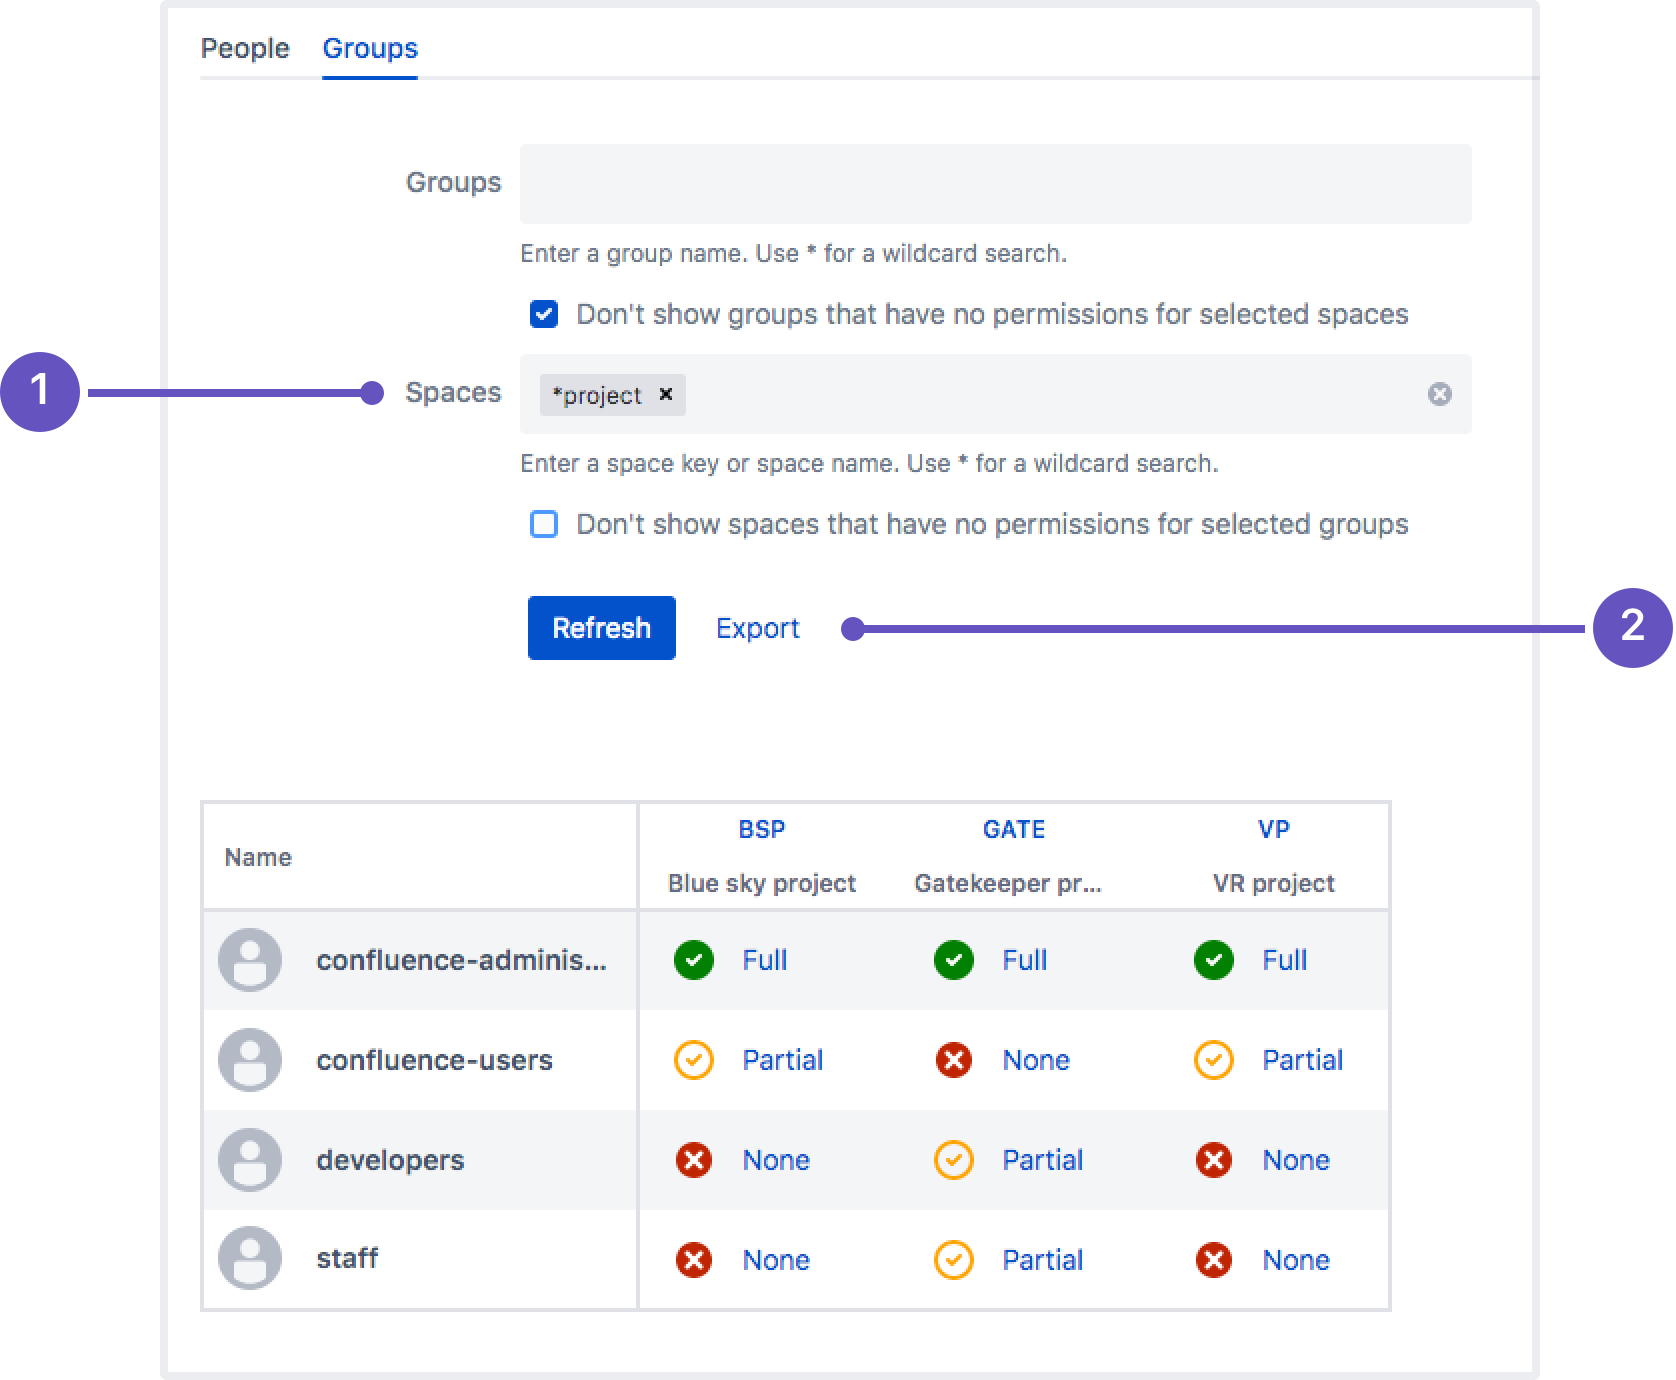Click orange partial icon for confluence-users VP
Screen dimensions: 1676x1380
click(x=1214, y=1060)
